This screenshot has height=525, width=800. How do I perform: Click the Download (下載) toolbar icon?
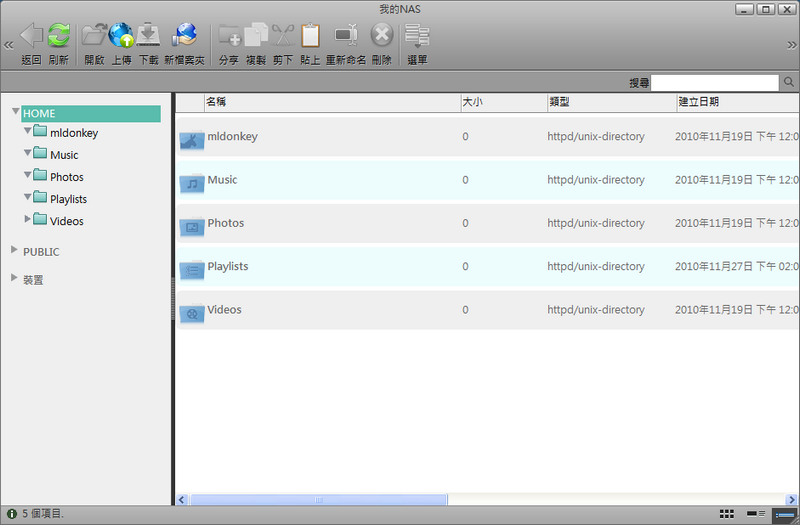(x=149, y=36)
